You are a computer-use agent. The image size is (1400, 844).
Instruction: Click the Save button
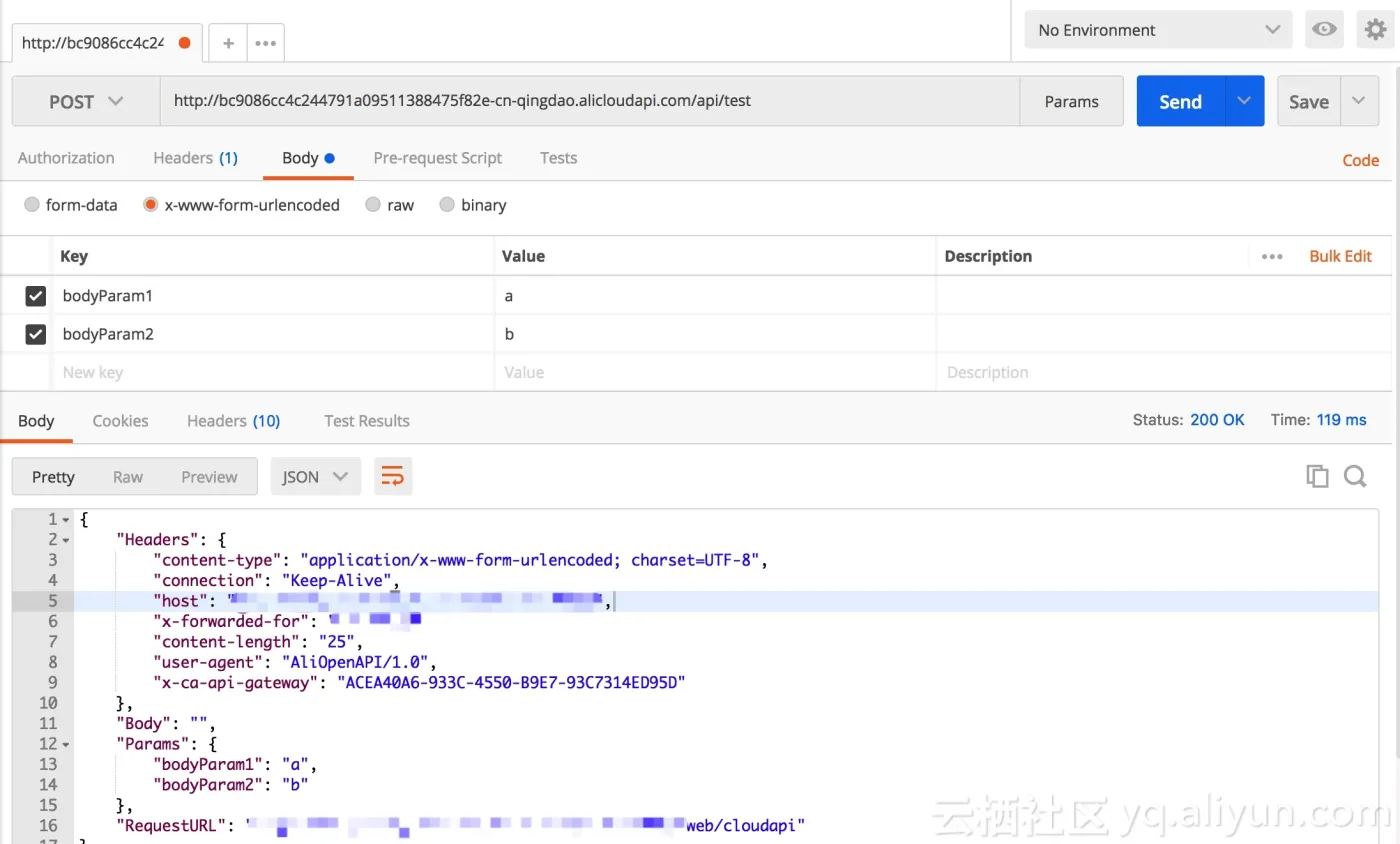(x=1309, y=101)
